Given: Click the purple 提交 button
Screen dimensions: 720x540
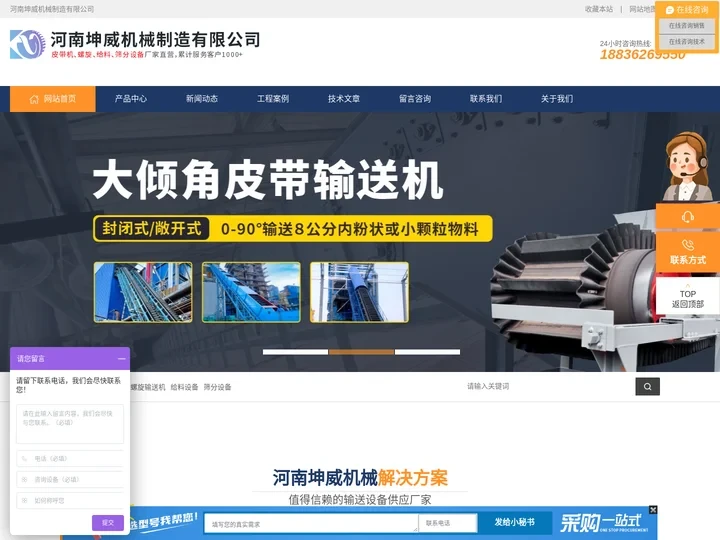Looking at the screenshot, I should tap(108, 523).
